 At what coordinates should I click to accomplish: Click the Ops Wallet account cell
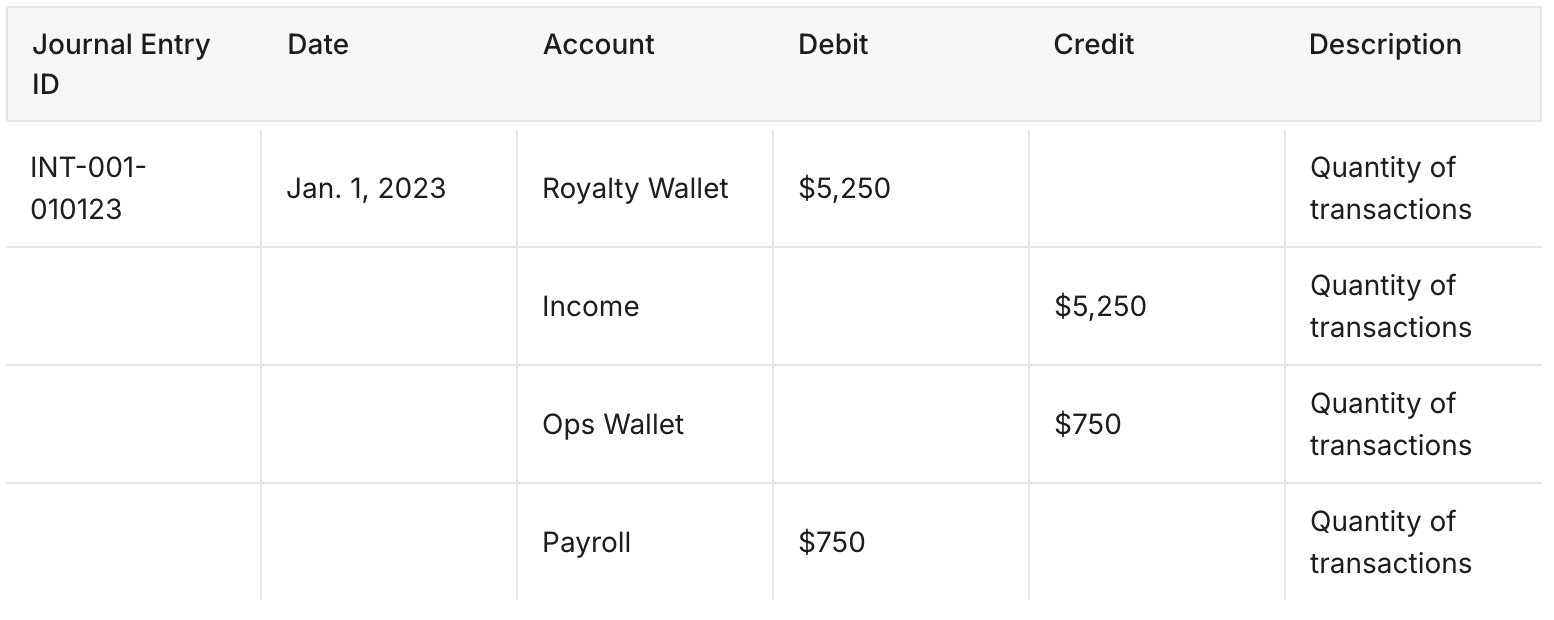pyautogui.click(x=613, y=424)
